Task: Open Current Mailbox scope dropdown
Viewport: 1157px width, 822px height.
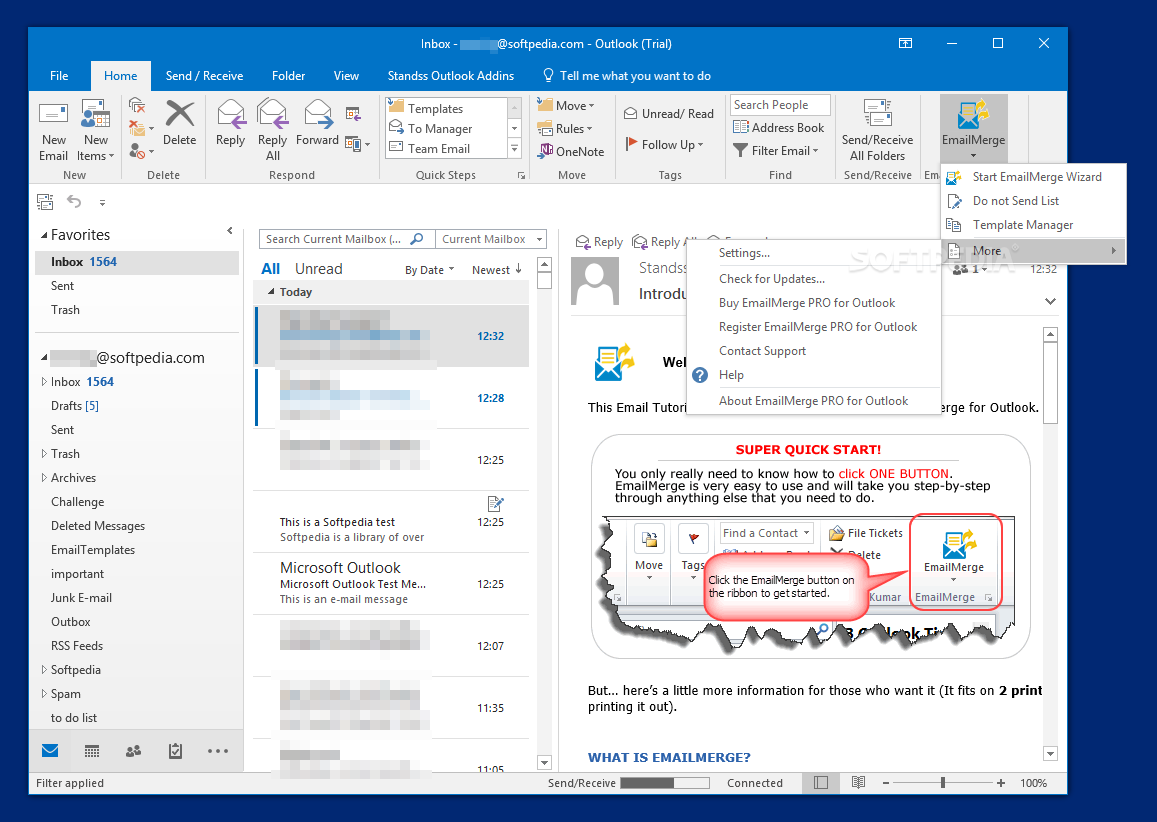Action: click(491, 239)
